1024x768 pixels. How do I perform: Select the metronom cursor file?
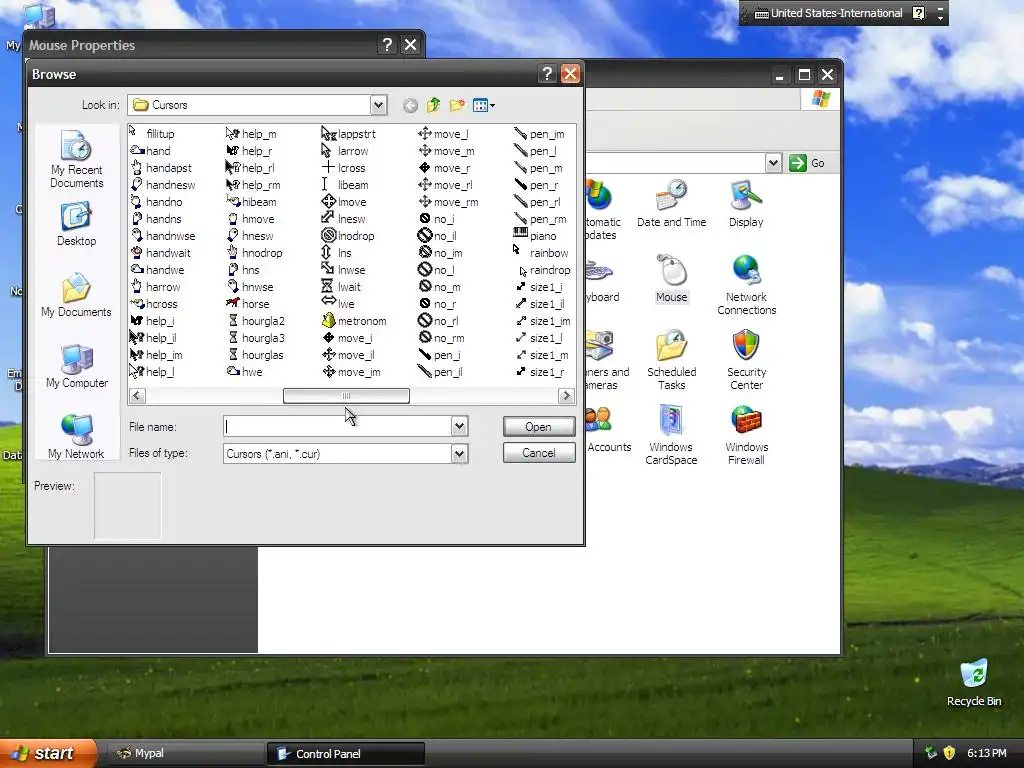354,321
